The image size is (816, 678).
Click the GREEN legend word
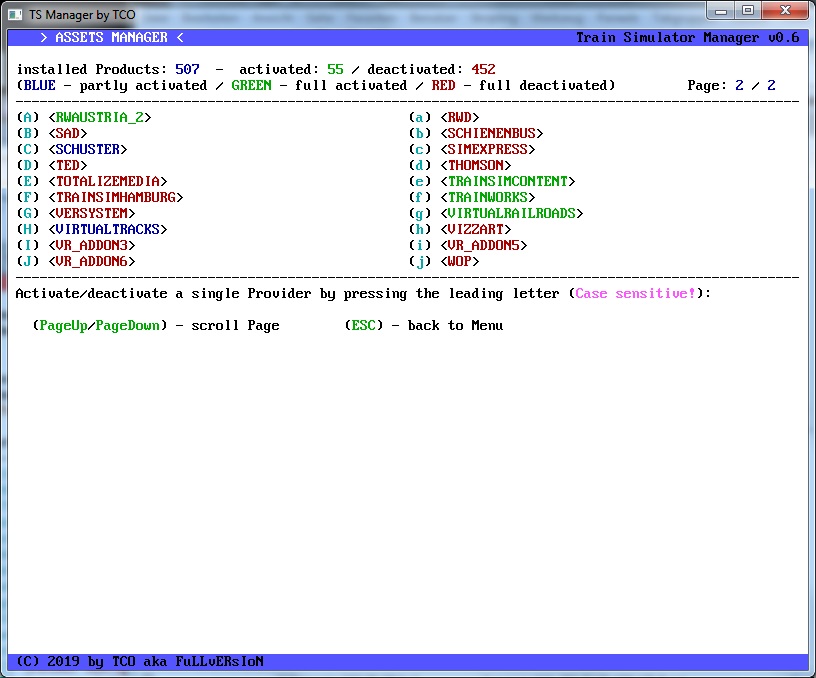(x=251, y=85)
